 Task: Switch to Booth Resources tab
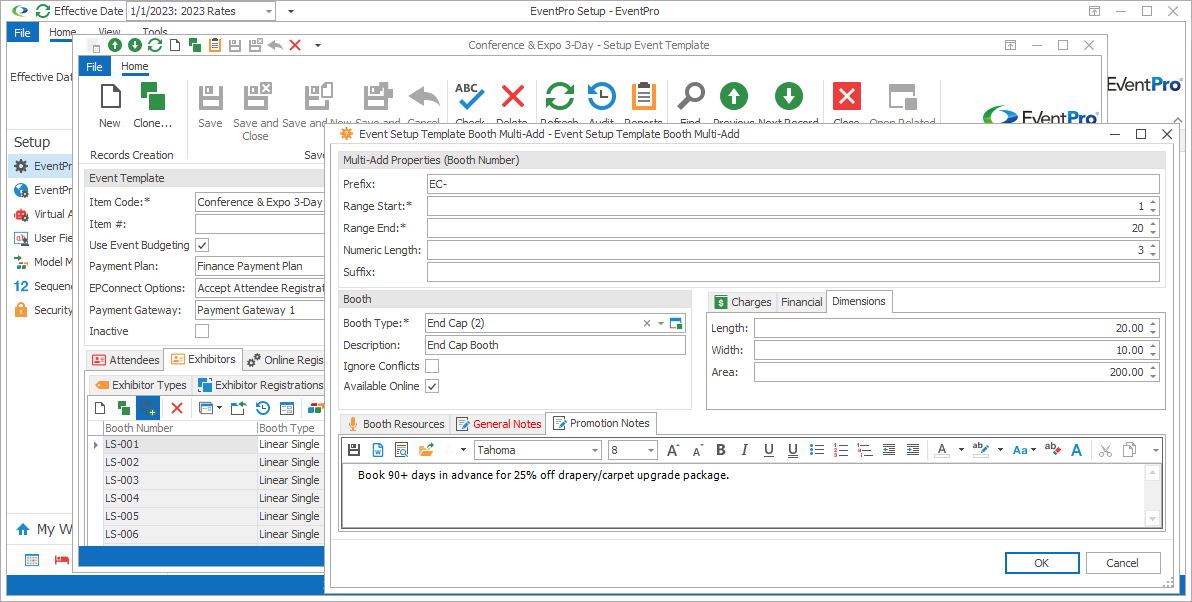click(x=396, y=423)
